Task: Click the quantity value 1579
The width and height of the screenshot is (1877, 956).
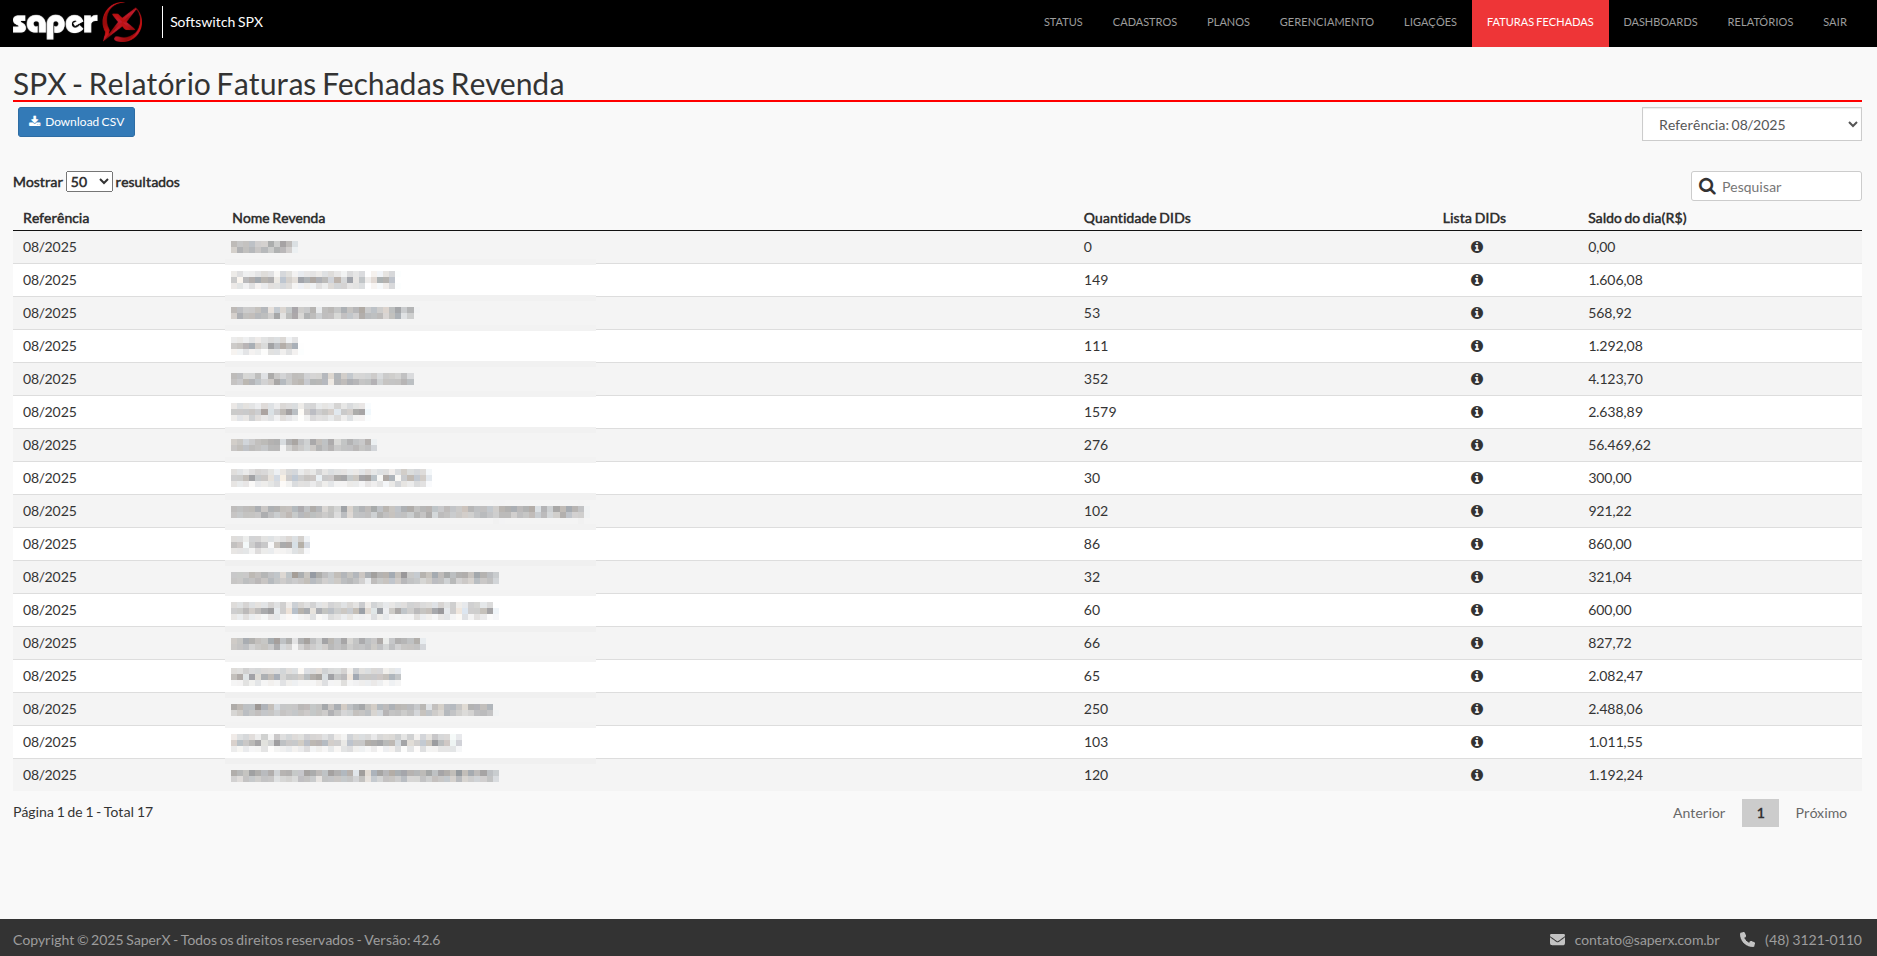Action: point(1100,412)
